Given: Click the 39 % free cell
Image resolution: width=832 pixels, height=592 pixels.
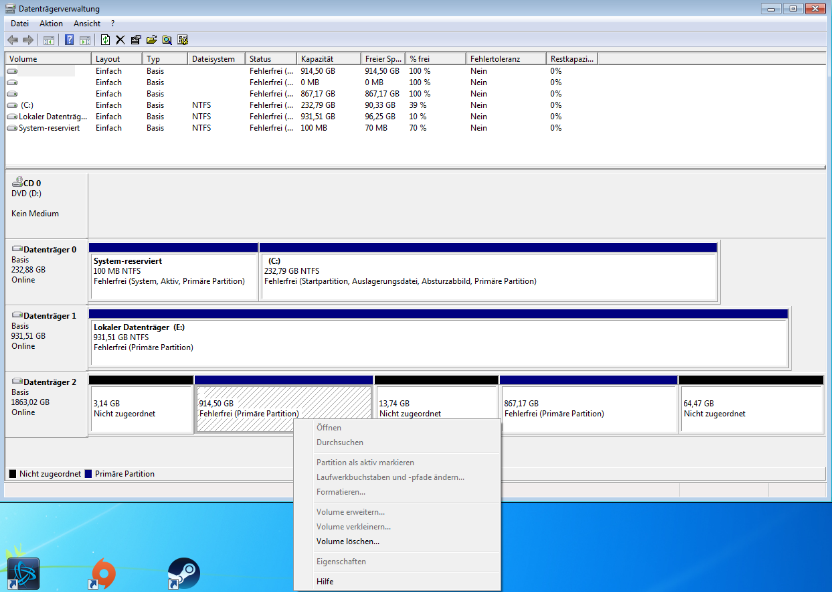Looking at the screenshot, I should point(418,105).
